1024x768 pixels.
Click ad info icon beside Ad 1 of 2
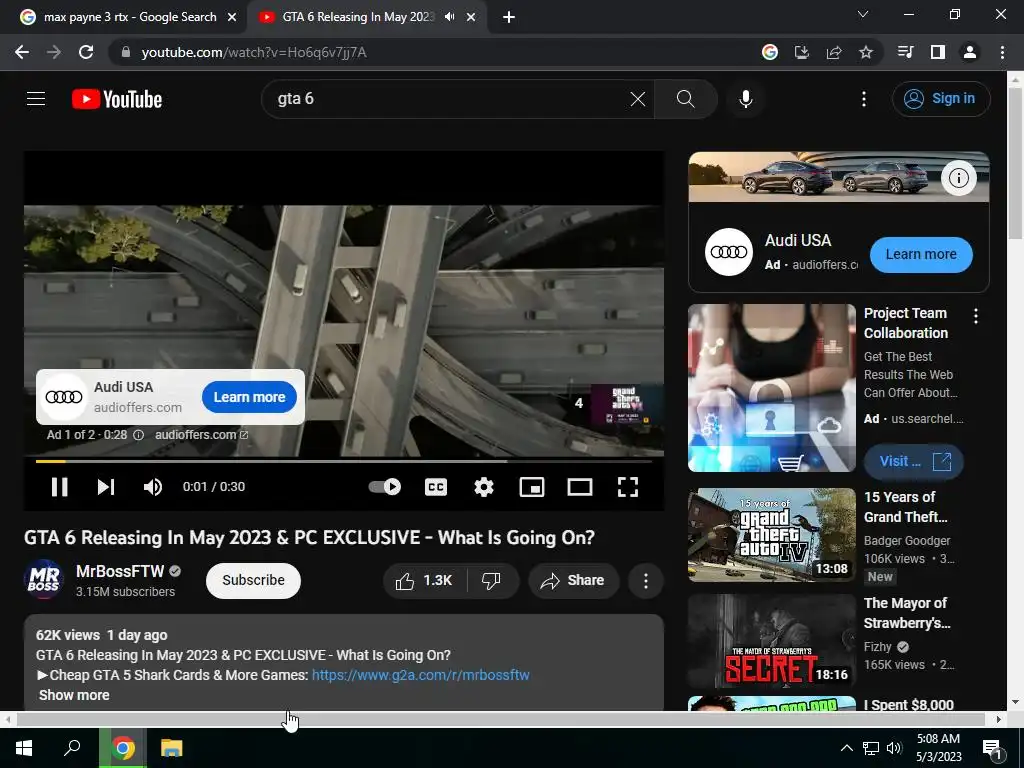pyautogui.click(x=138, y=435)
